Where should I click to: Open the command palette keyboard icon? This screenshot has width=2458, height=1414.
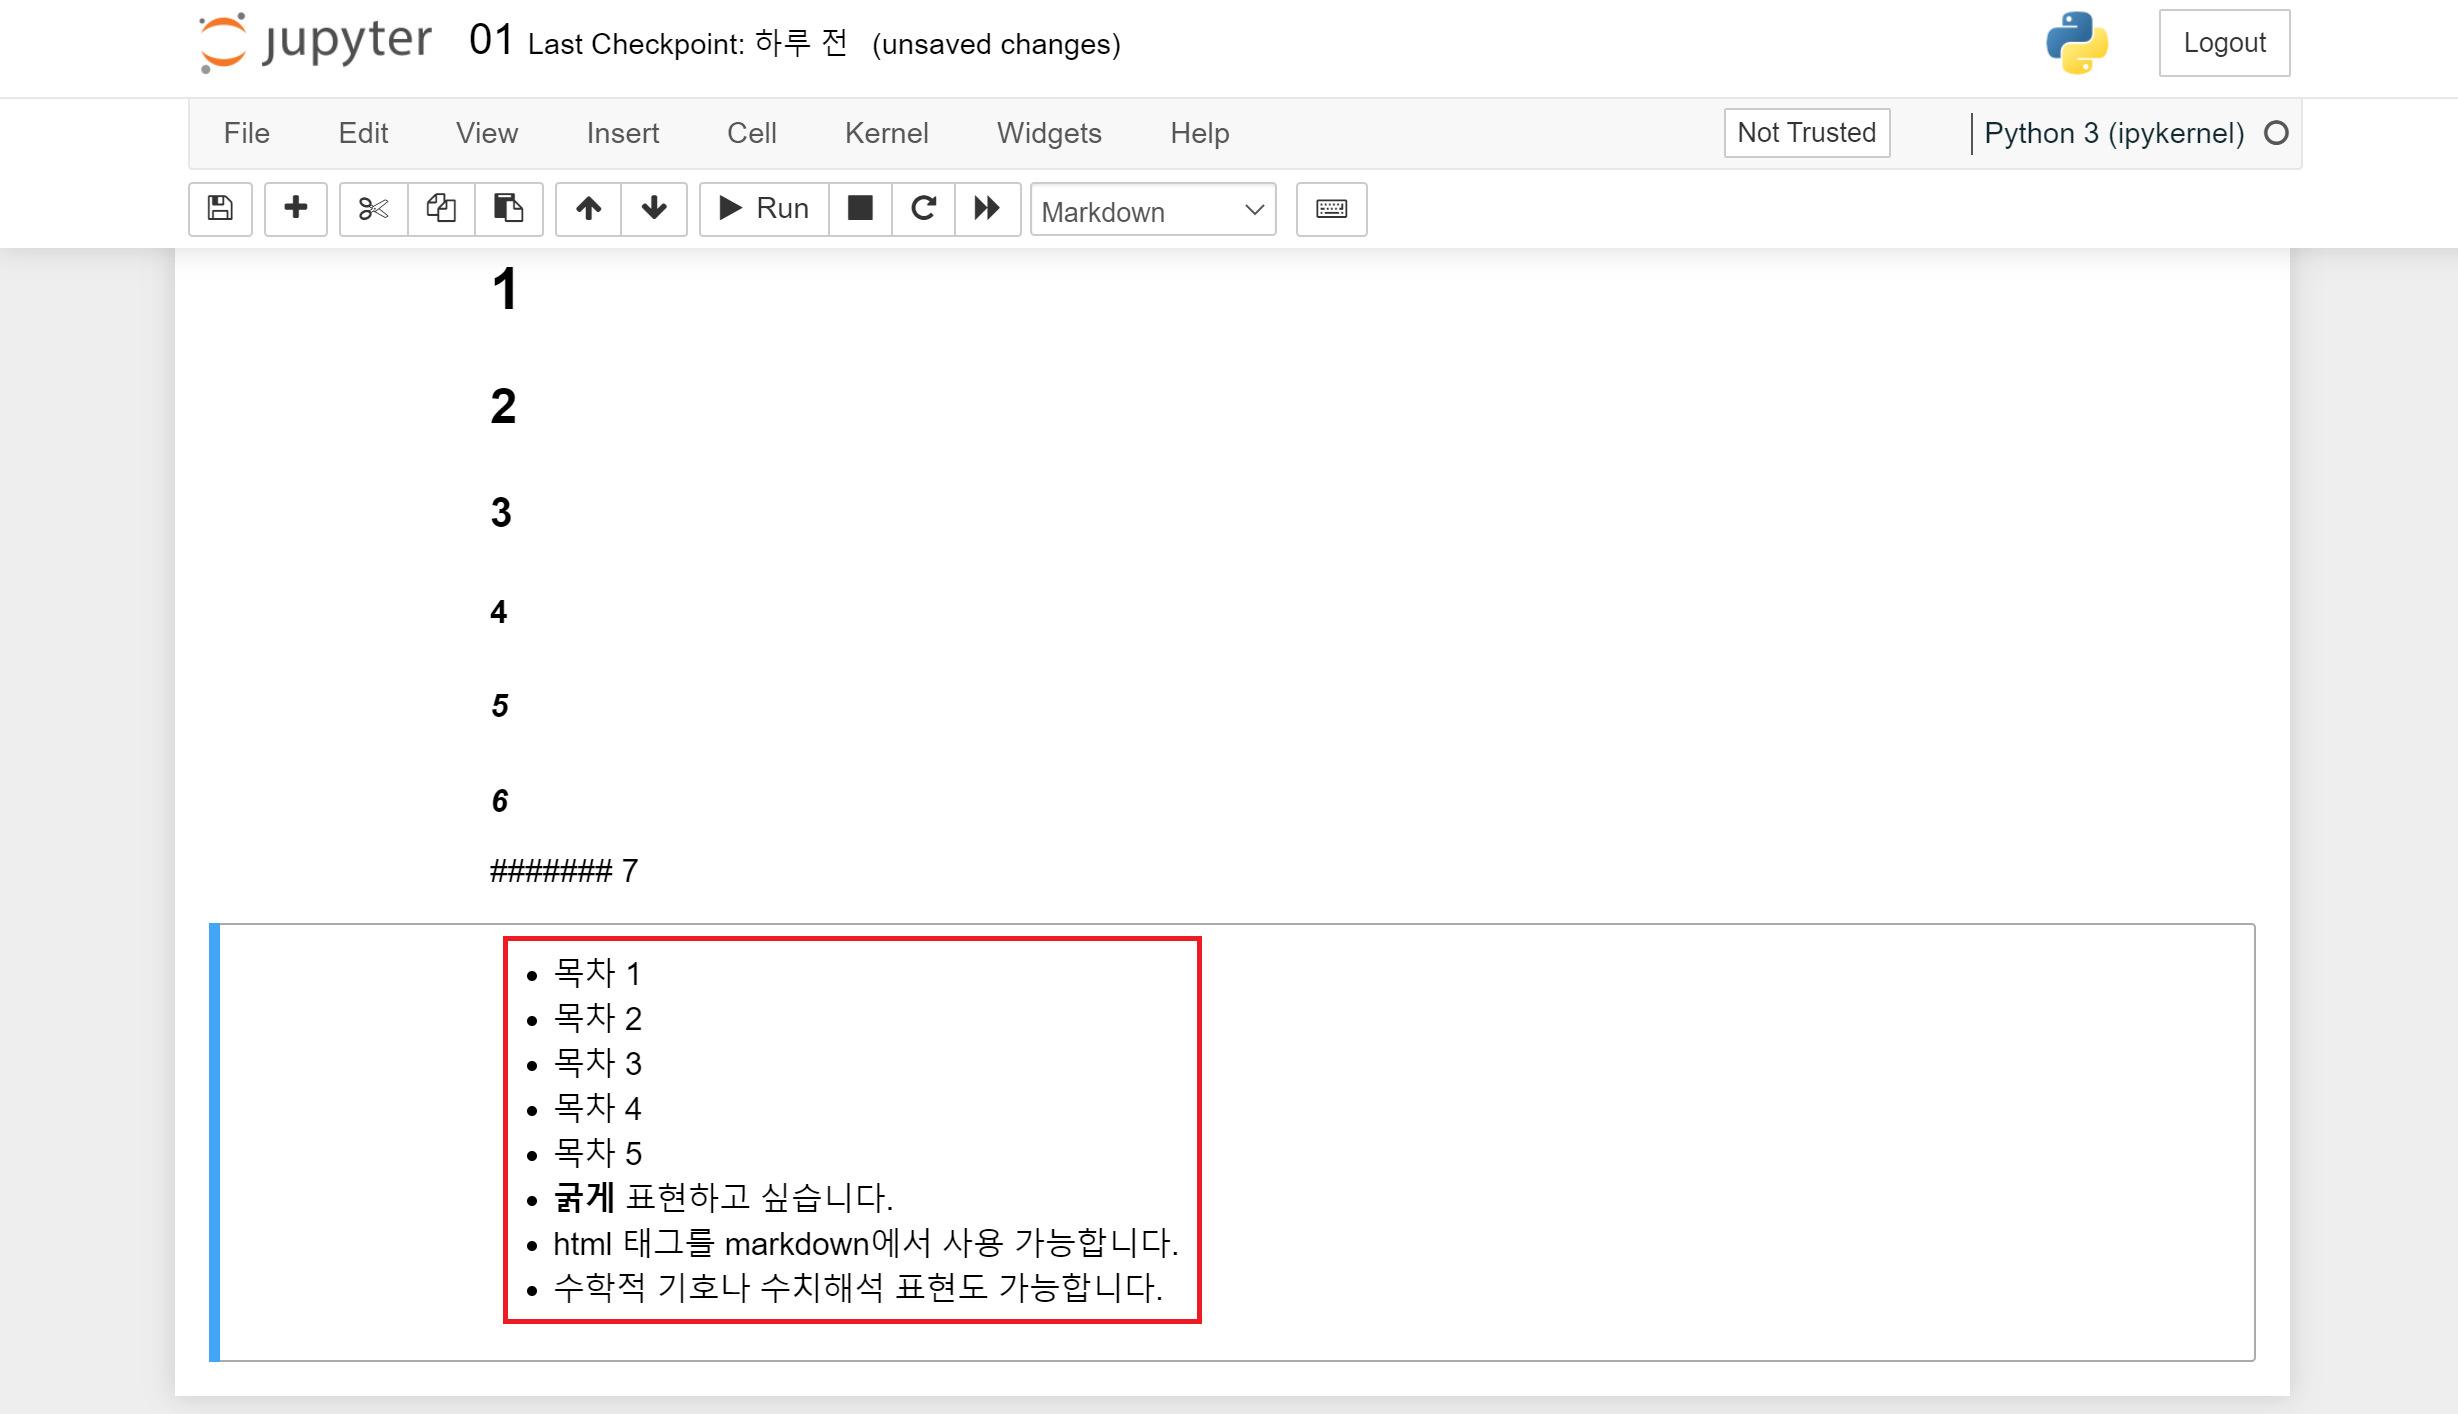coord(1331,208)
